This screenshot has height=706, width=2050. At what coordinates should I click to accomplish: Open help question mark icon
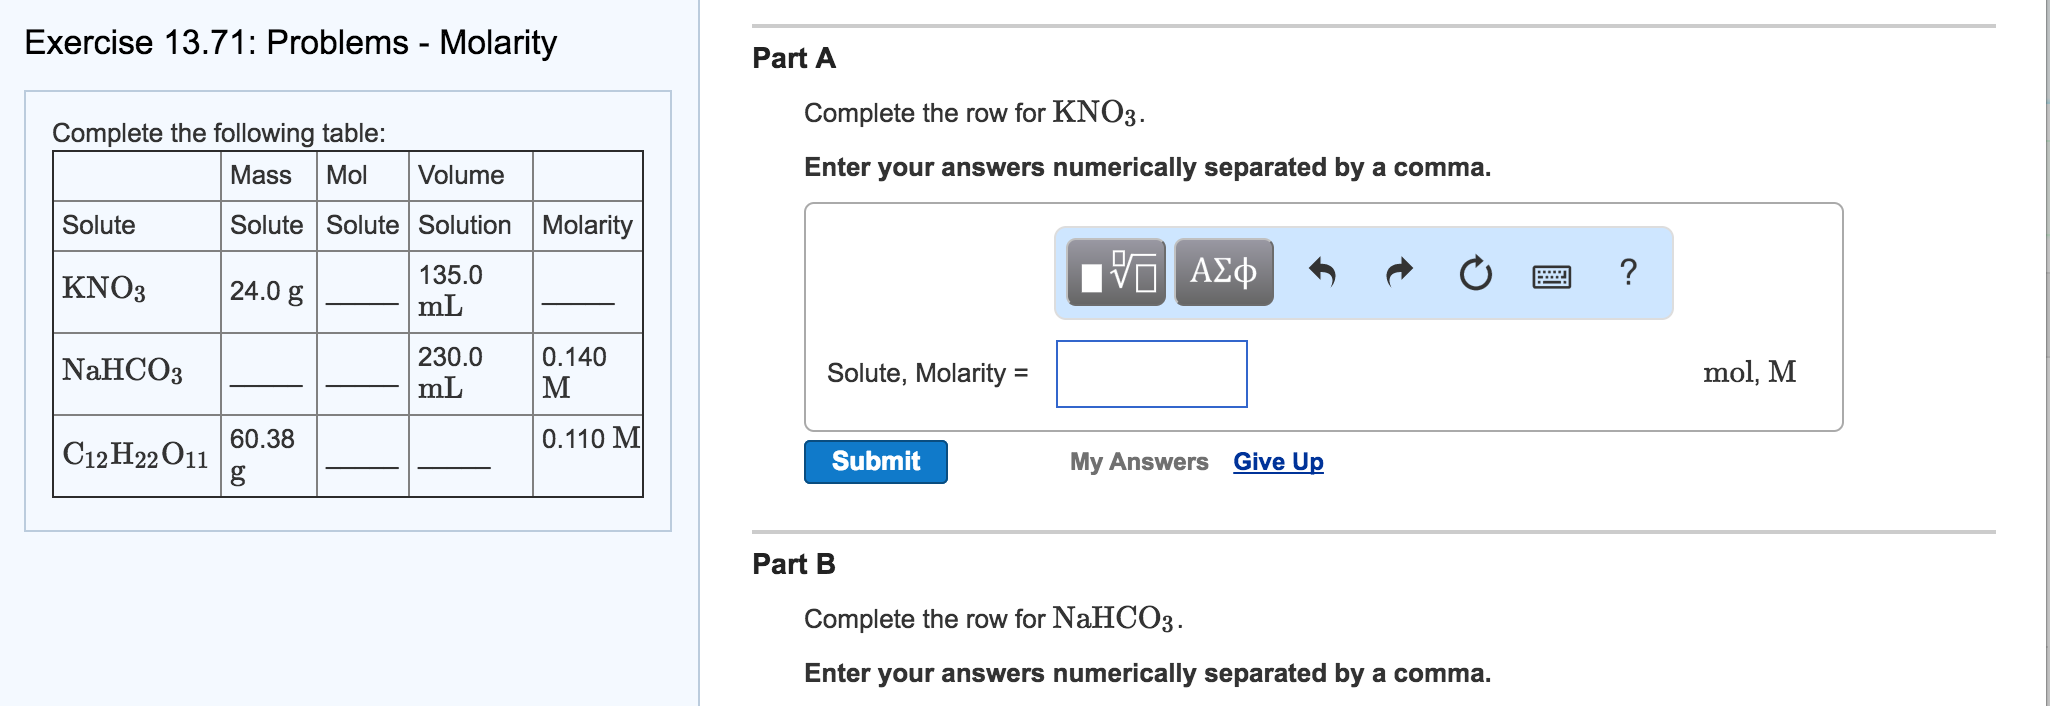coord(1628,272)
